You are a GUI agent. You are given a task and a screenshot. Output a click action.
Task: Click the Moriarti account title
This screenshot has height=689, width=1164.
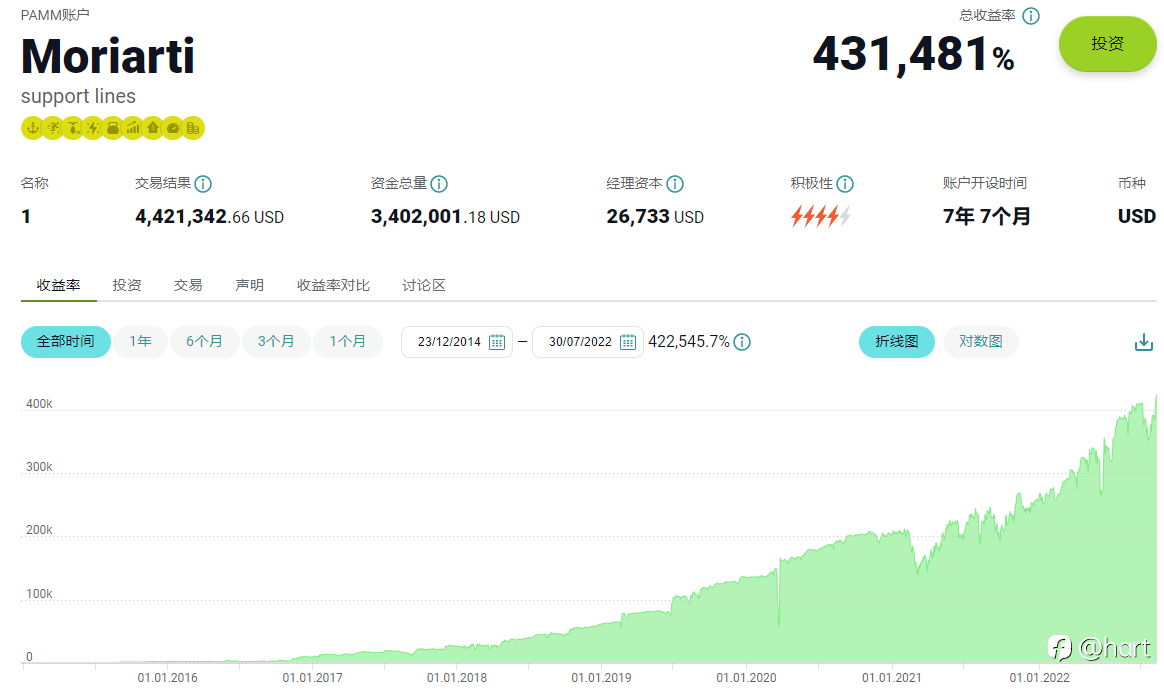point(108,56)
